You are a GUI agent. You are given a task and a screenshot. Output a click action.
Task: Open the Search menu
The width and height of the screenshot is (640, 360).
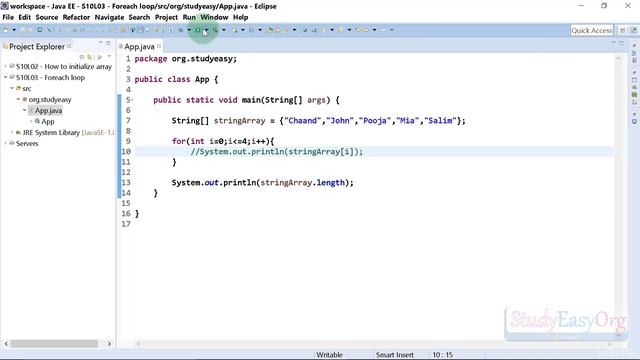(139, 17)
